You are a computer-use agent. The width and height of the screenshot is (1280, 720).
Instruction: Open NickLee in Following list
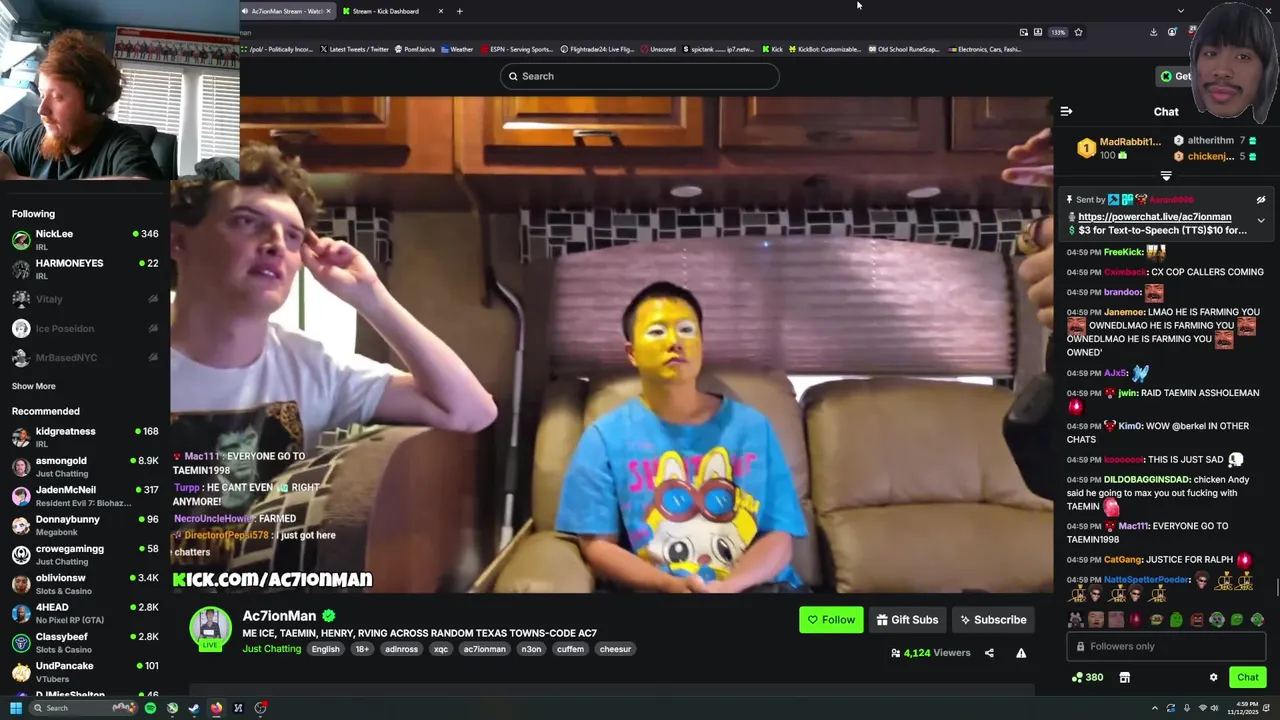(x=85, y=240)
